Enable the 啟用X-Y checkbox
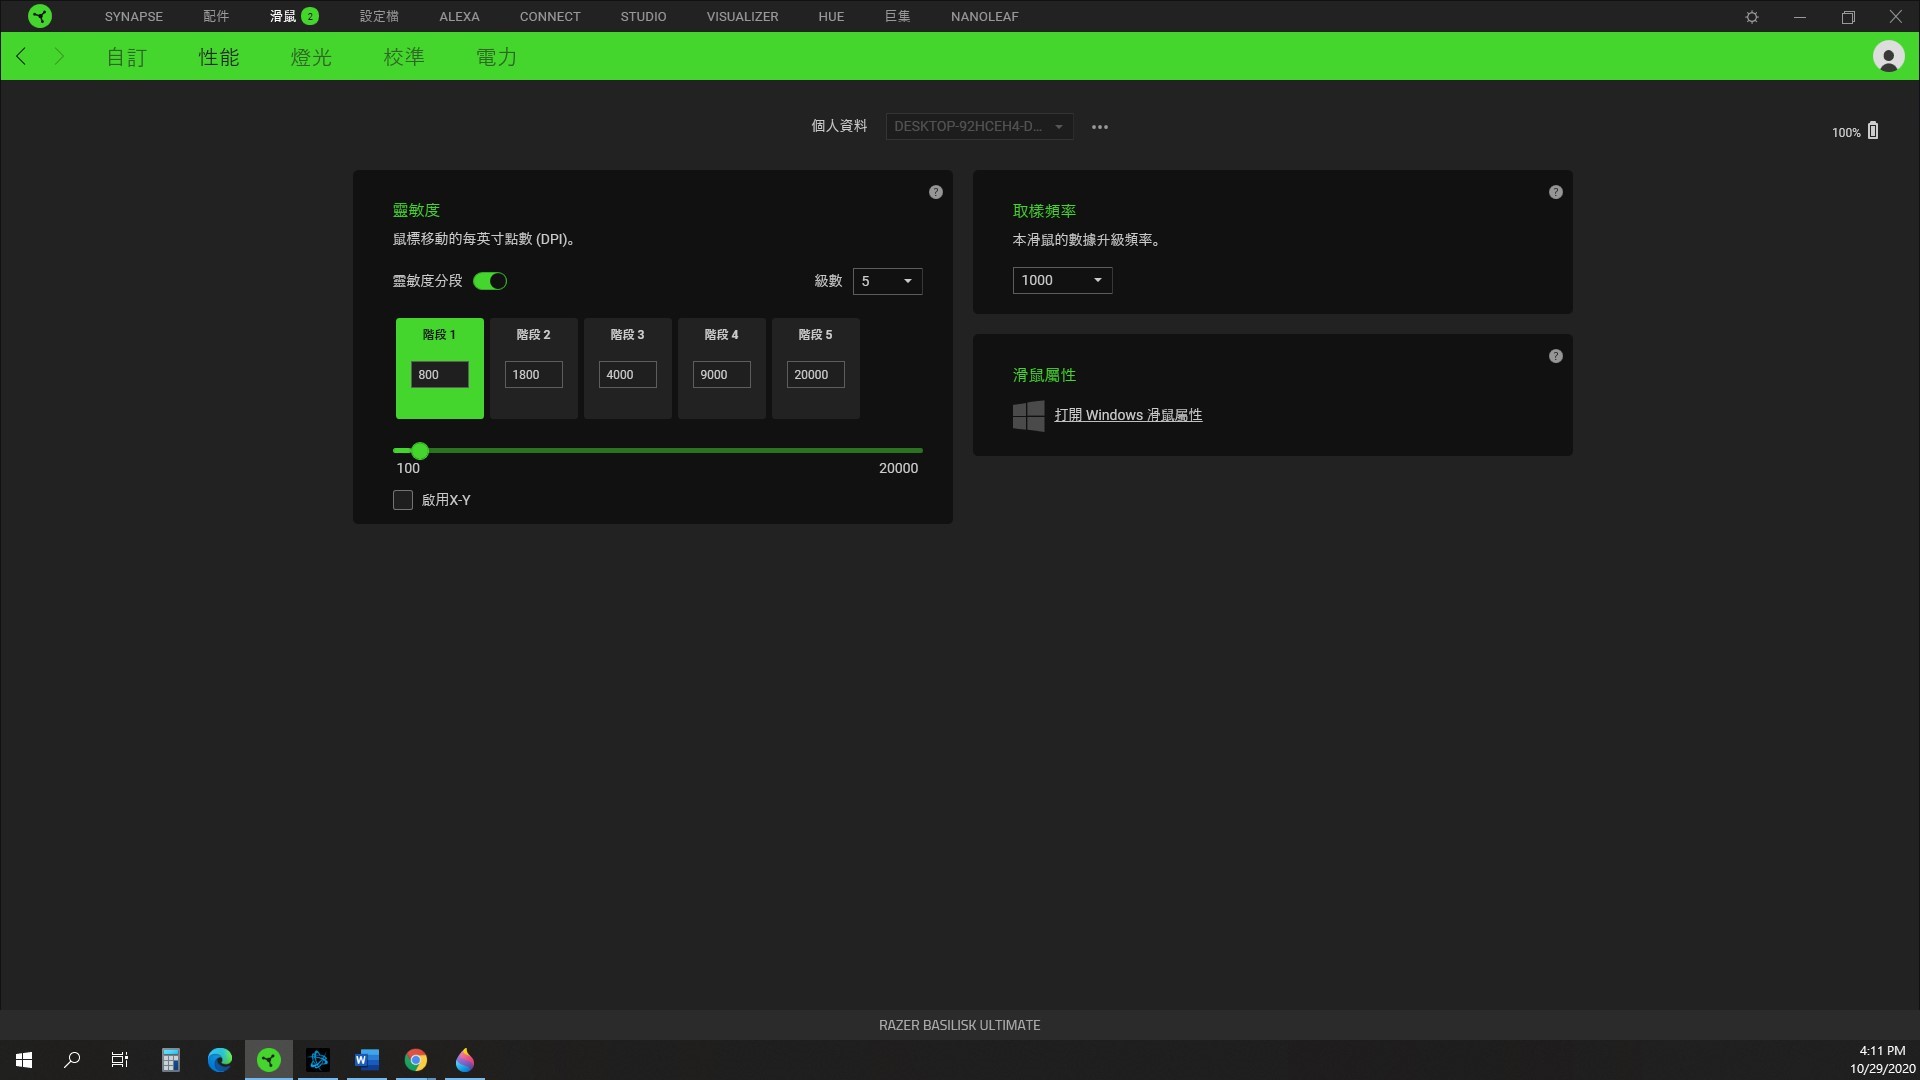Screen dimensions: 1920x1080 pyautogui.click(x=403, y=500)
